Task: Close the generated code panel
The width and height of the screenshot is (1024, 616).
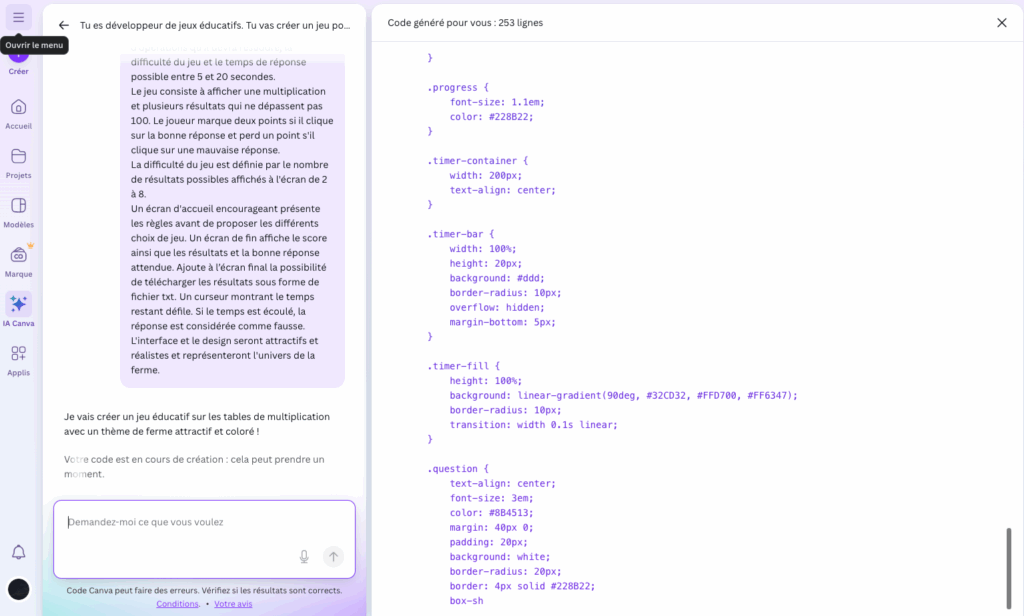Action: click(1001, 22)
